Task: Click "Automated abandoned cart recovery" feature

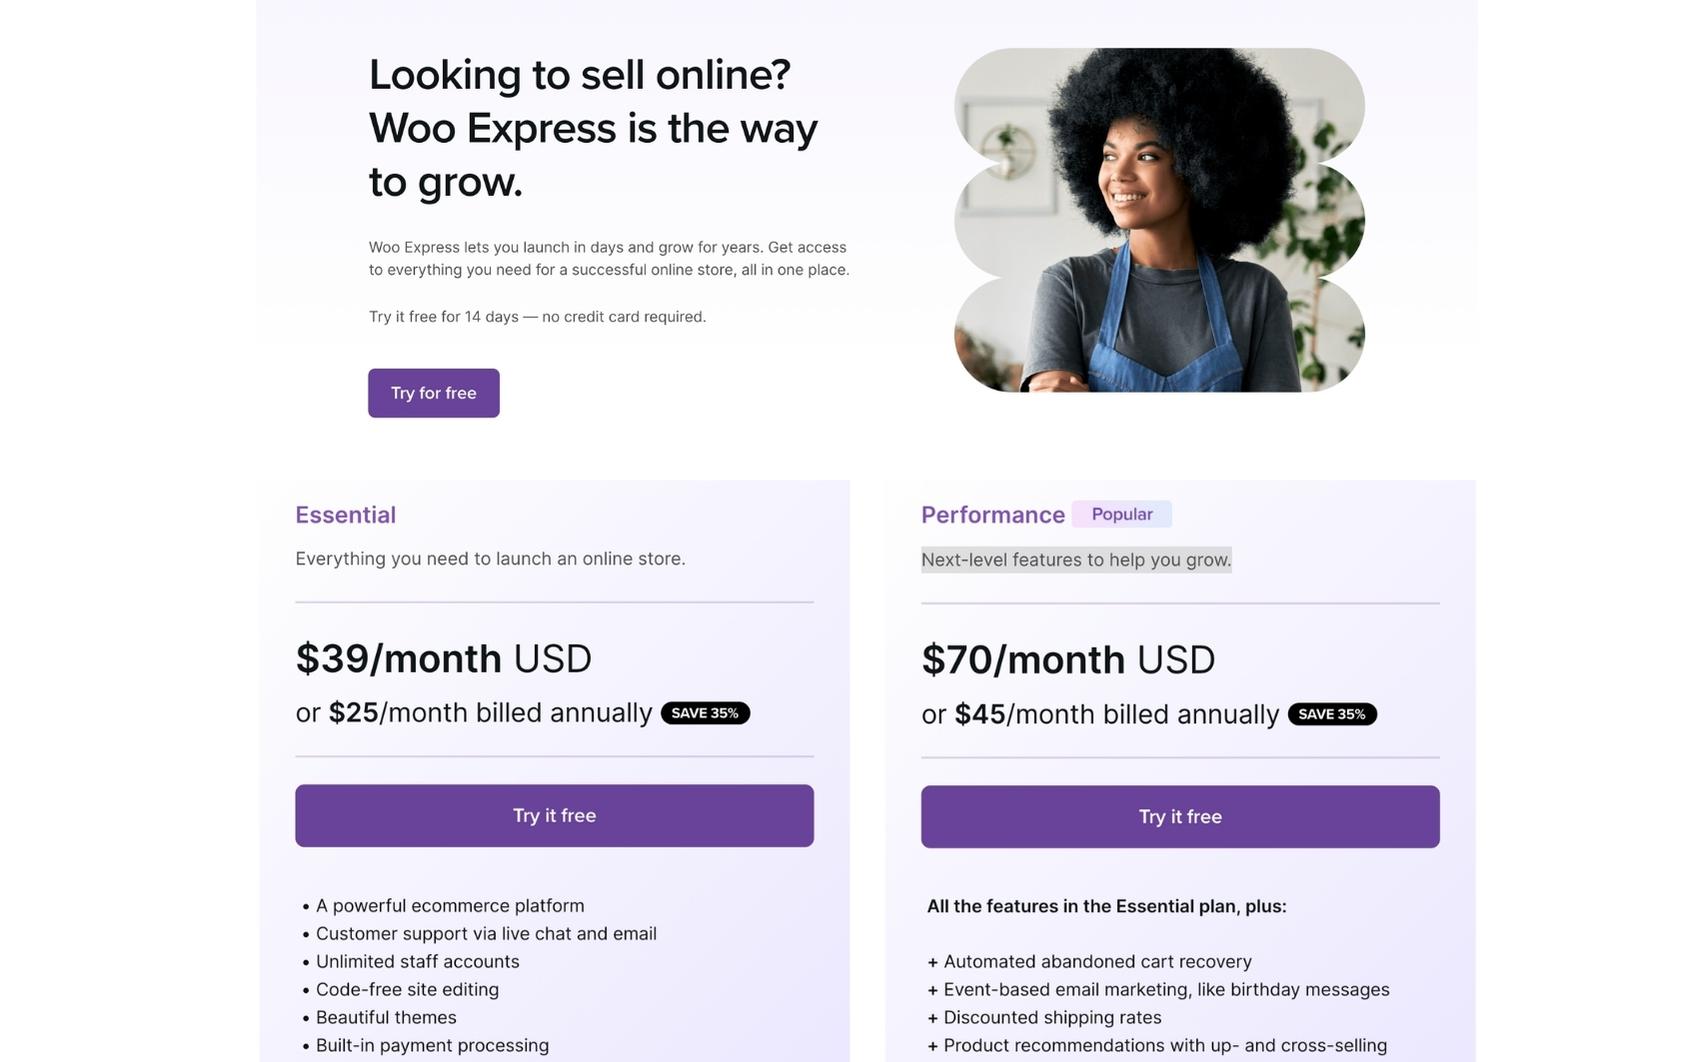Action: tap(1097, 962)
